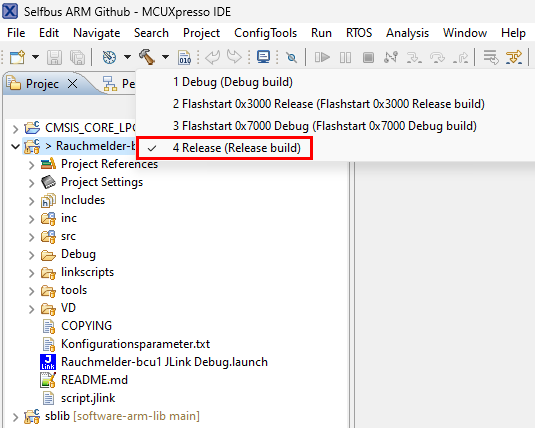The image size is (535, 428).
Task: Expand the sblib project node
Action: 15,417
